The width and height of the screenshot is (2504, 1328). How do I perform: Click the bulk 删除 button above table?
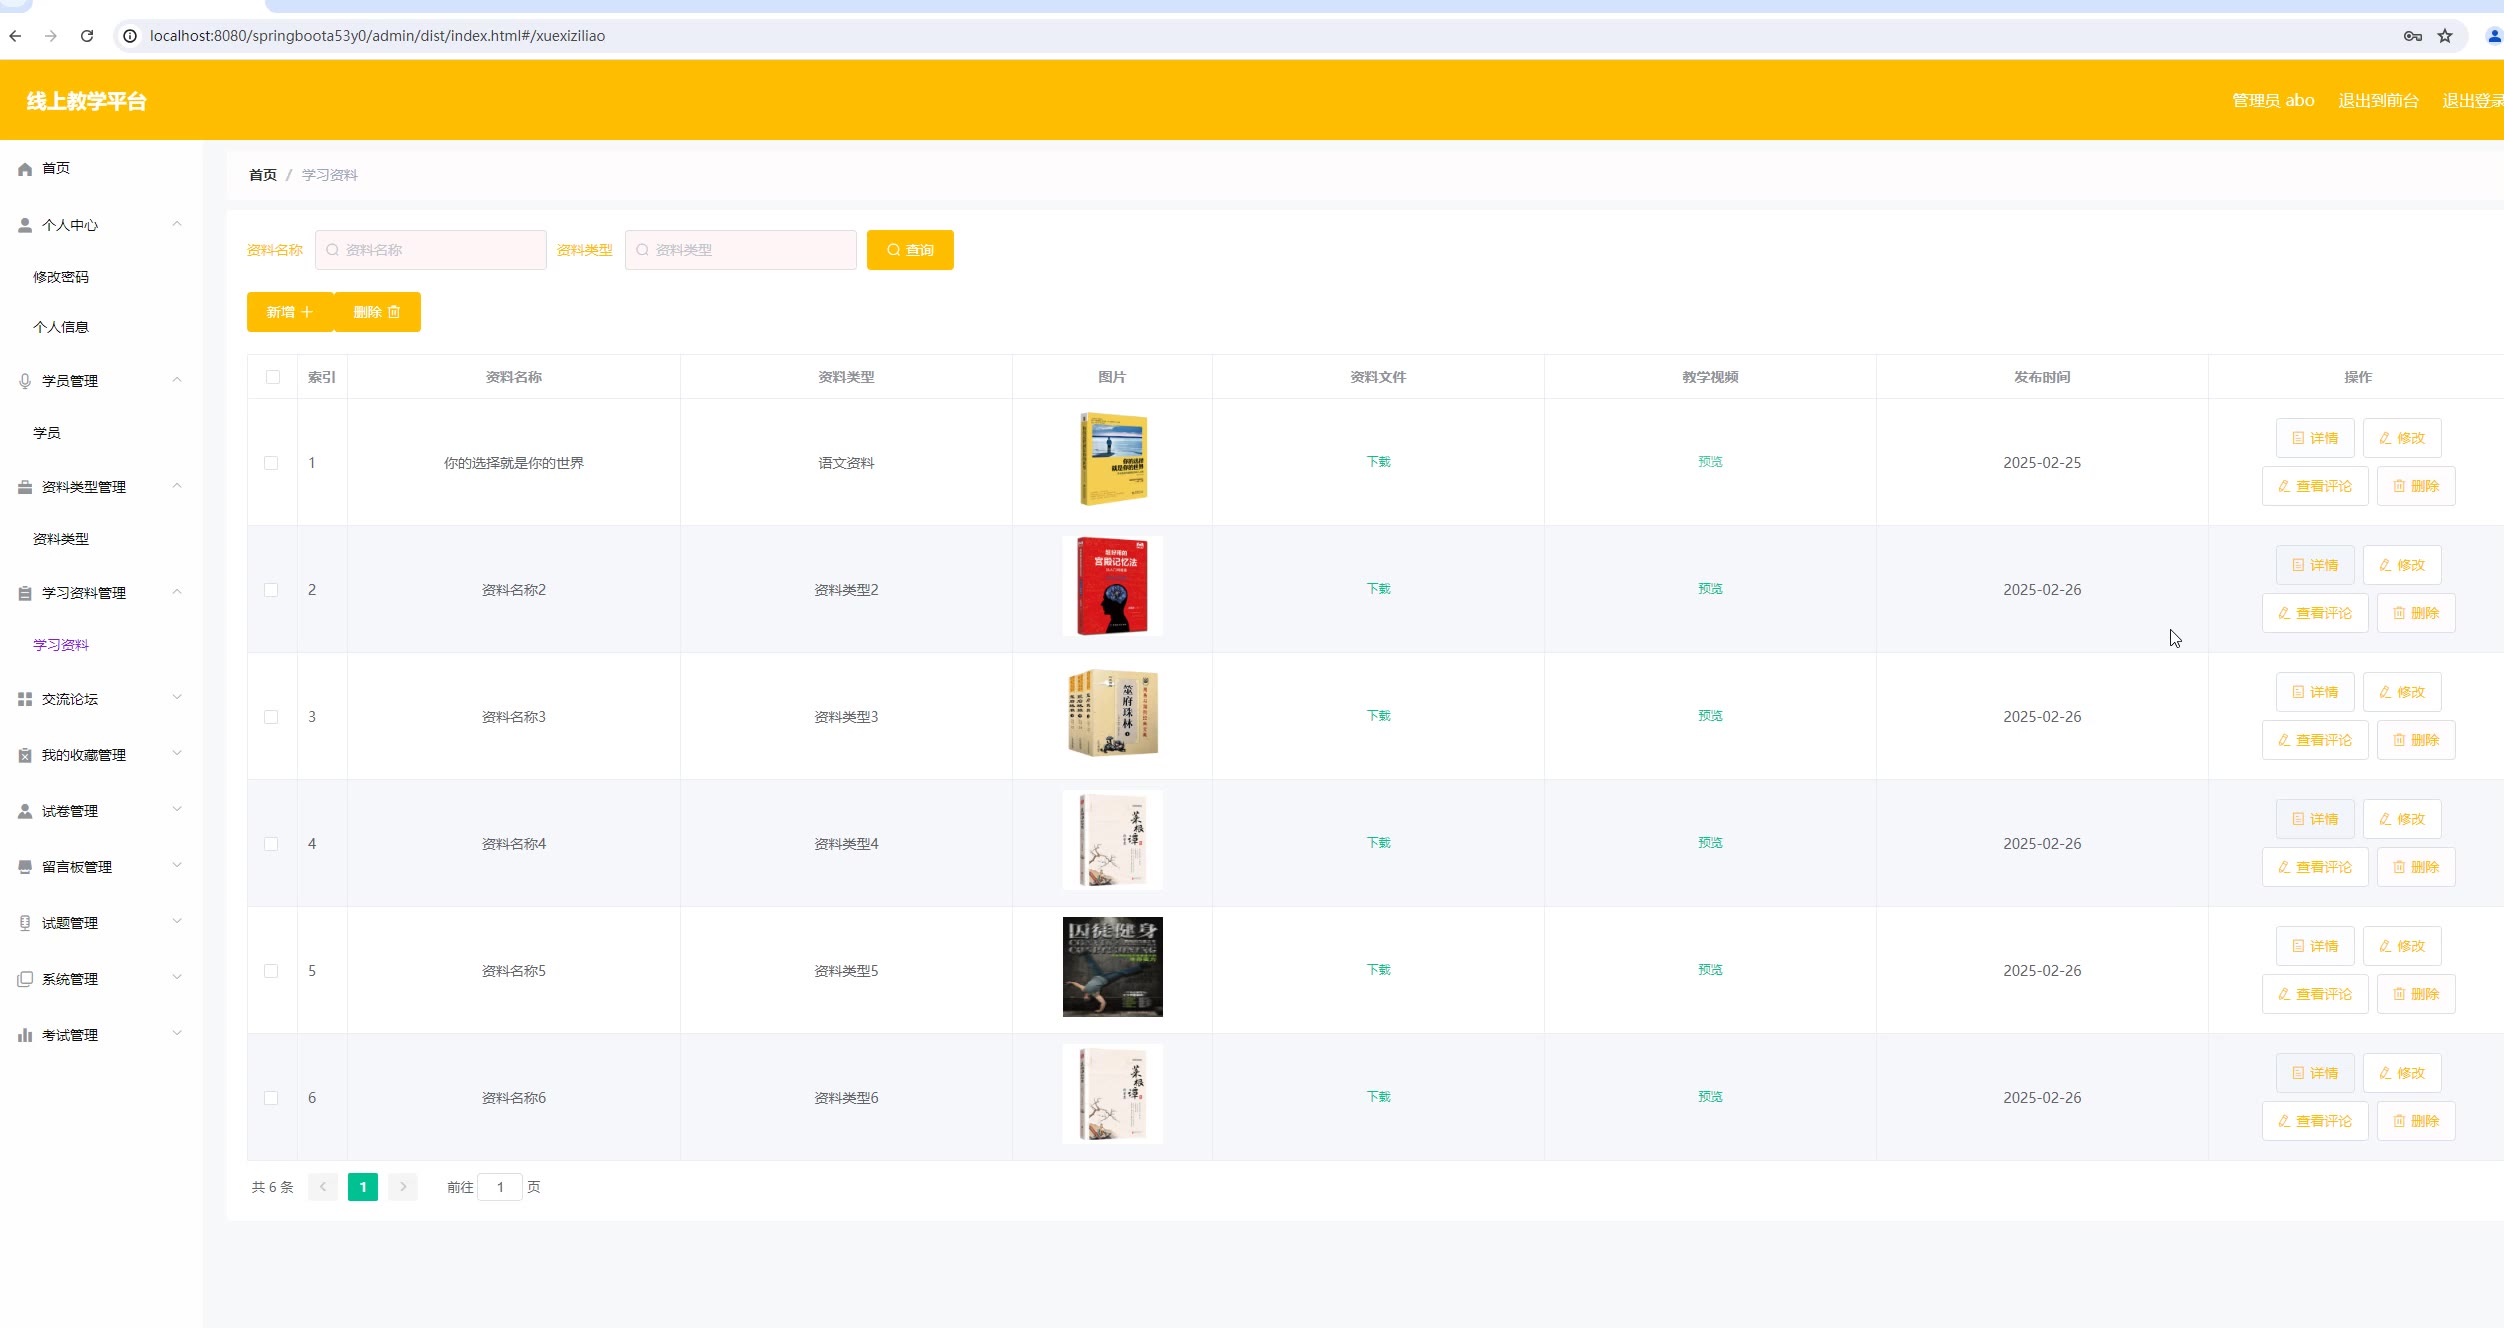377,312
